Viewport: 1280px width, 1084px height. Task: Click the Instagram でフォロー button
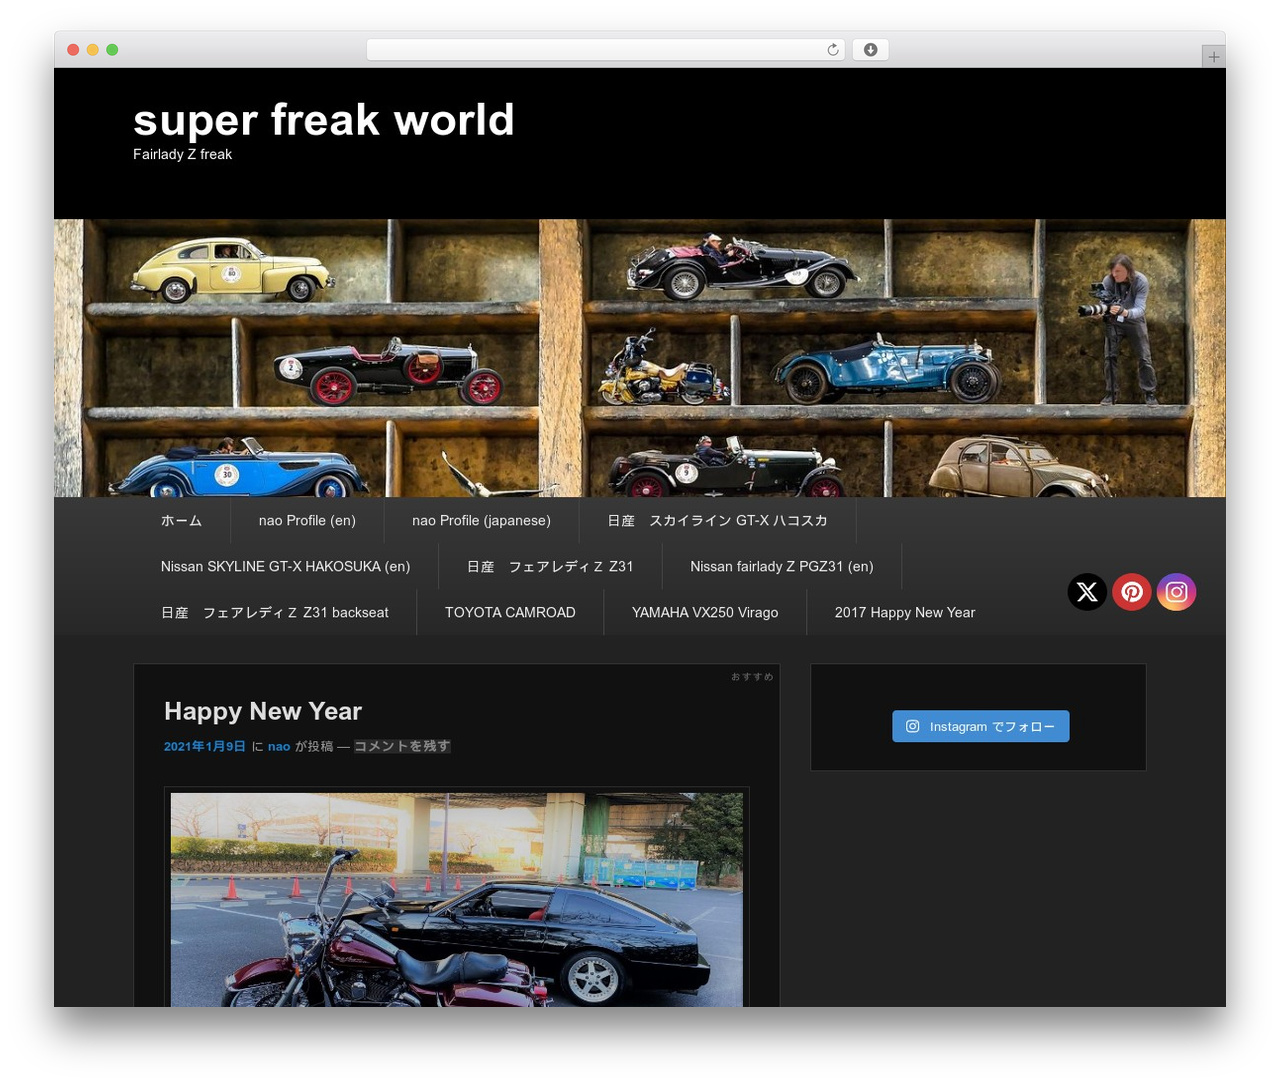981,726
